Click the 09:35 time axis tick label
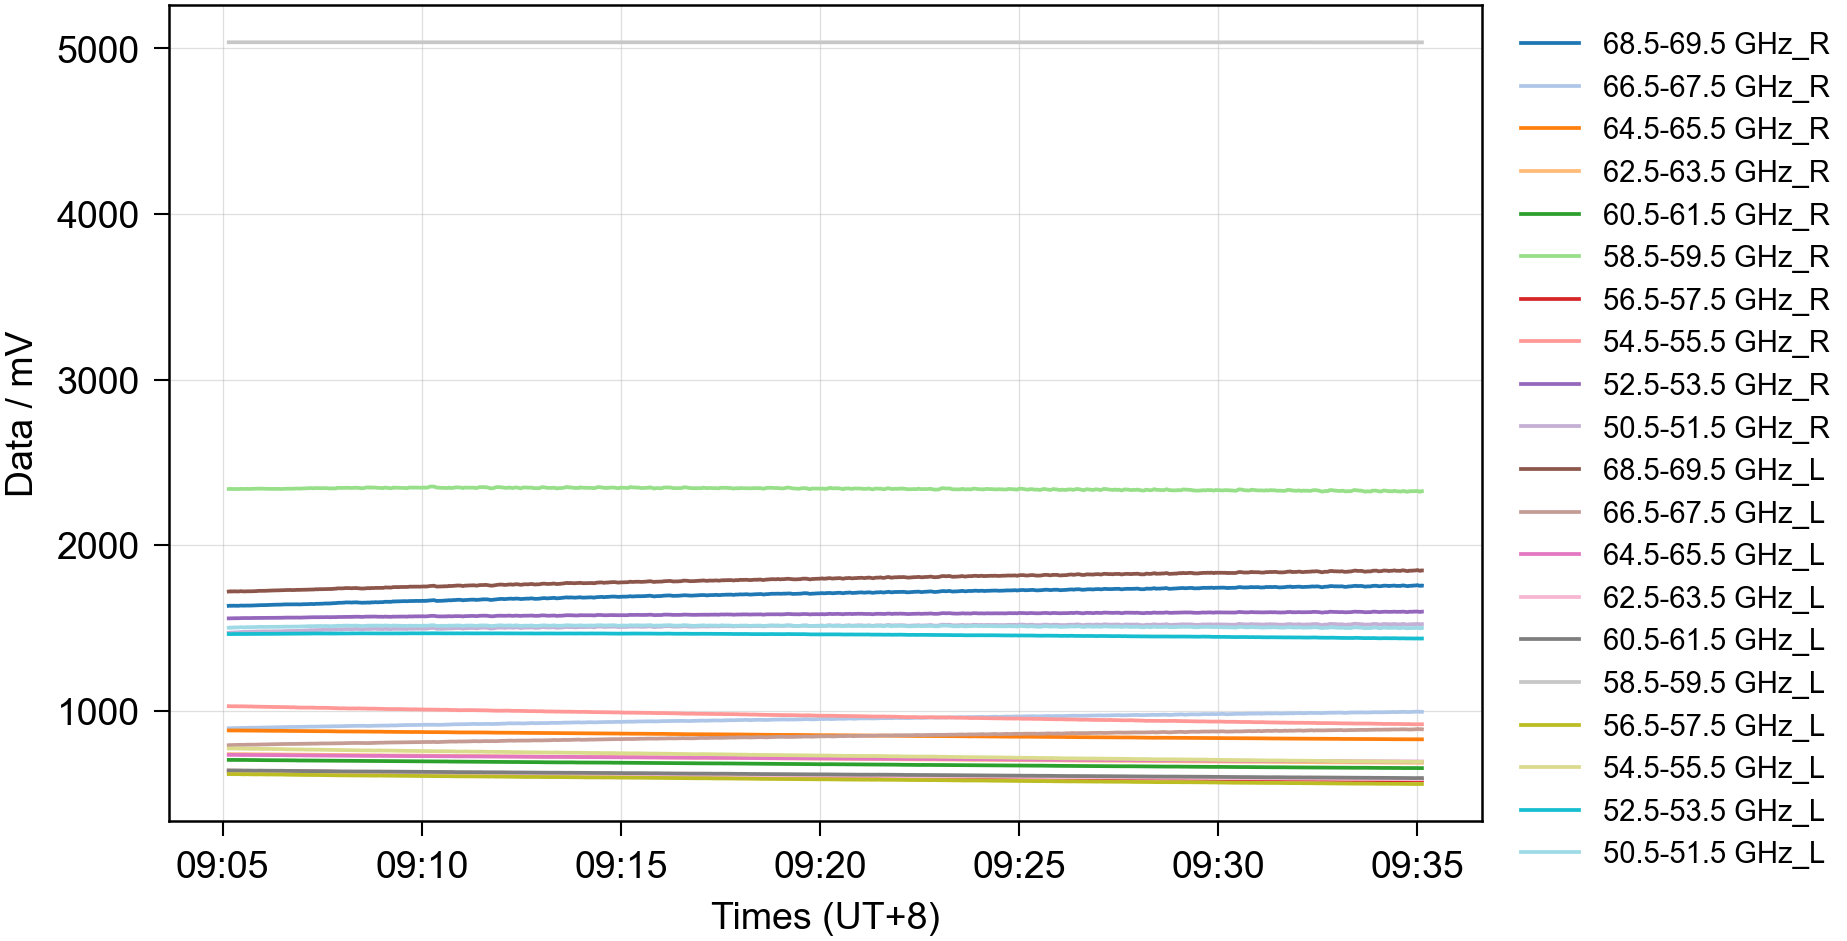The image size is (1847, 941). pos(1416,865)
